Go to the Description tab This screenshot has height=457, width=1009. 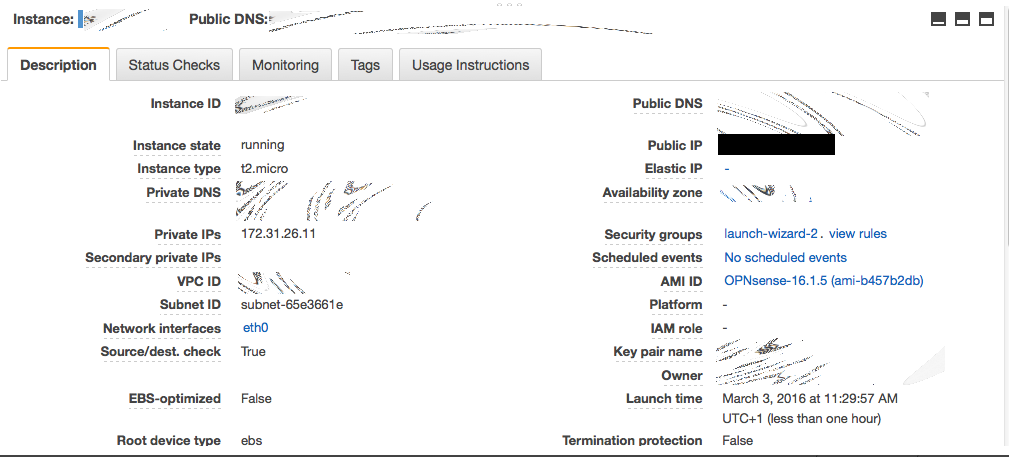pyautogui.click(x=58, y=65)
